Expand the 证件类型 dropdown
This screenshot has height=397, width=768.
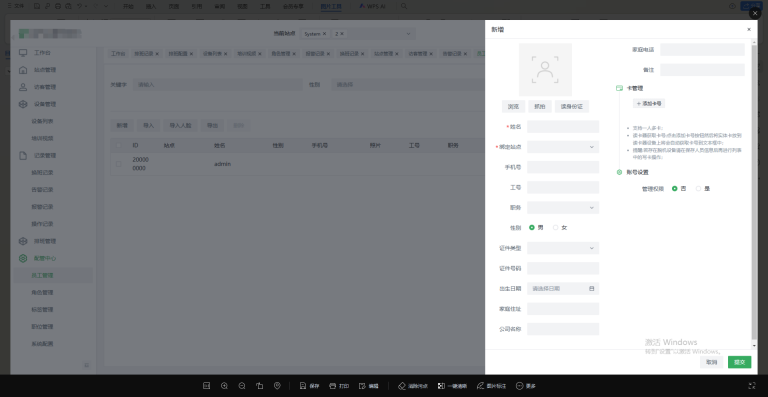pos(563,248)
